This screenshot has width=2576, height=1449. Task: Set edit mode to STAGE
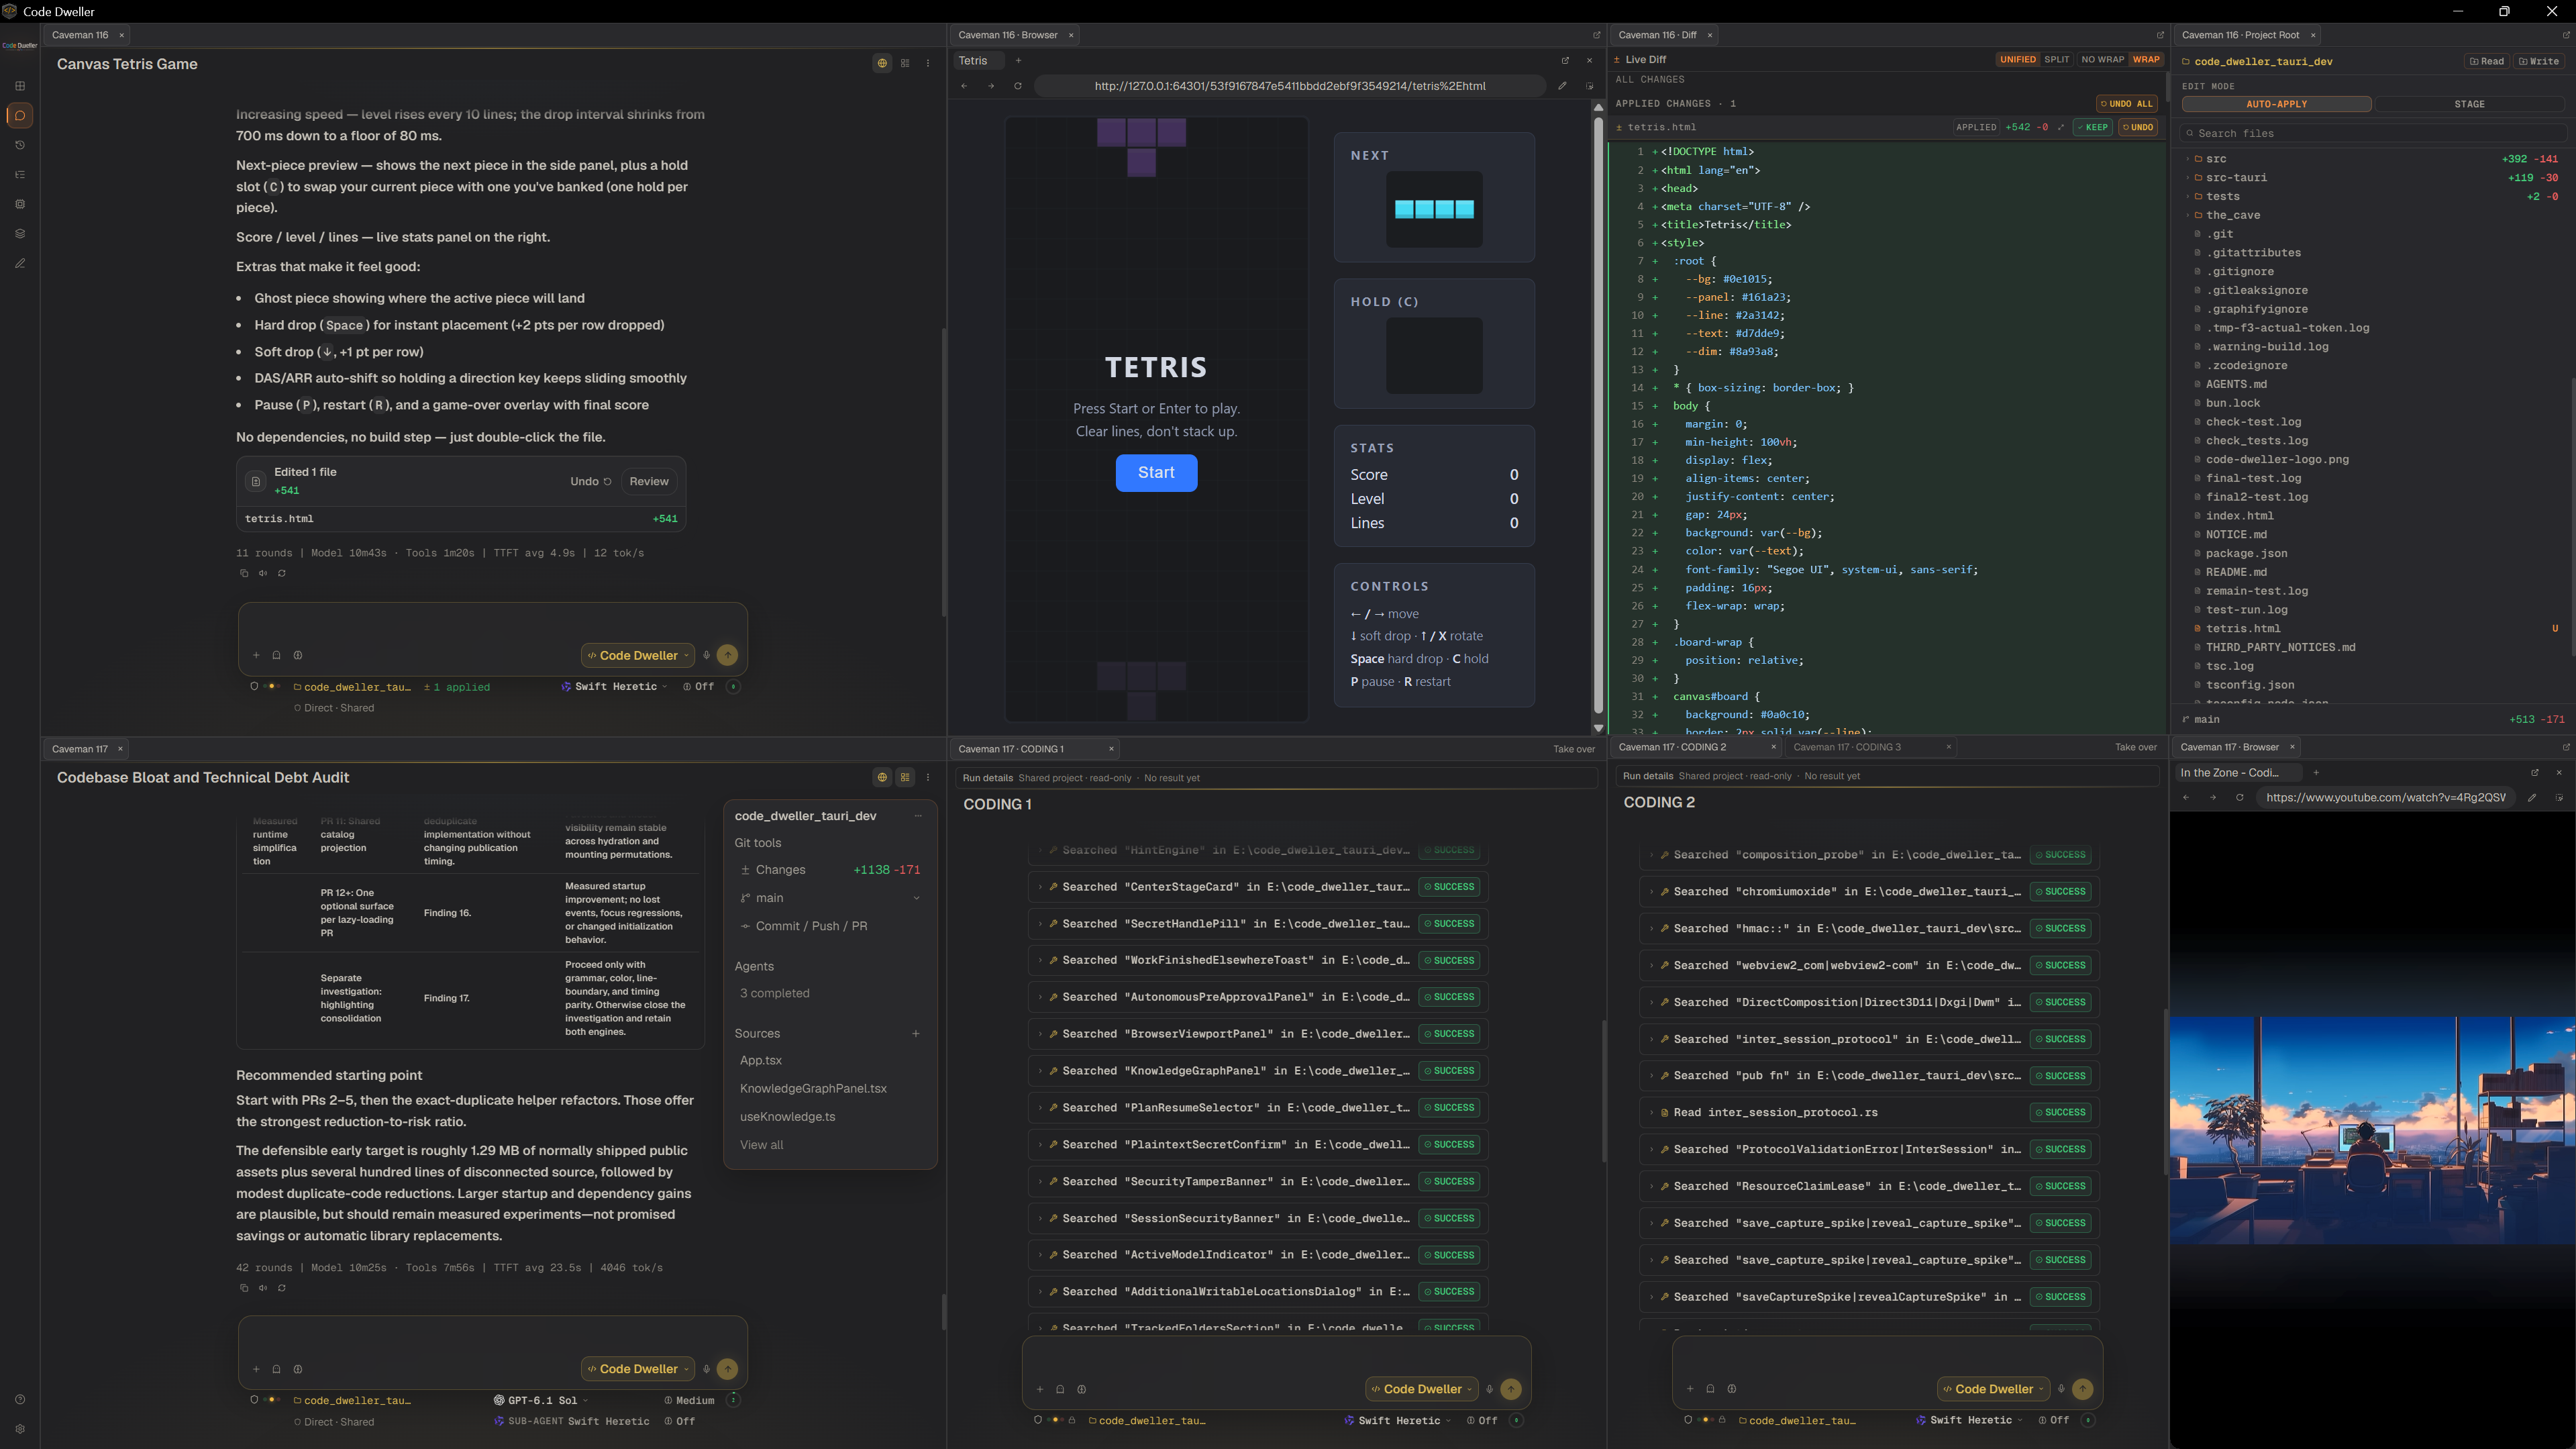[x=2469, y=104]
